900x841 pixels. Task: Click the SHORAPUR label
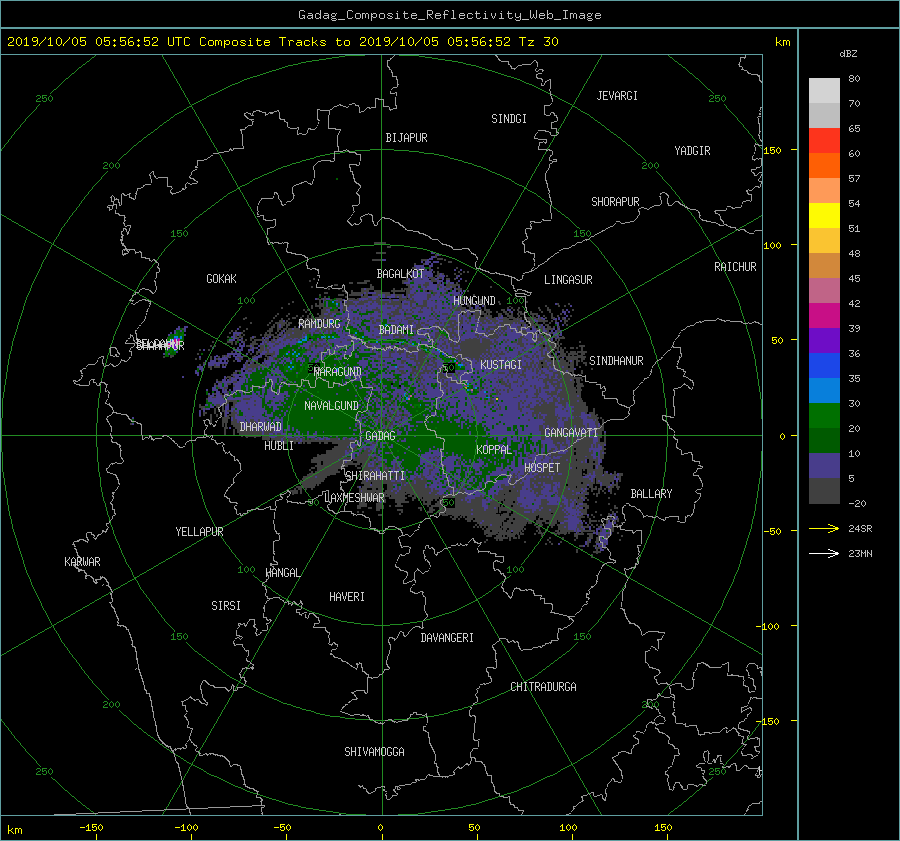click(x=615, y=202)
